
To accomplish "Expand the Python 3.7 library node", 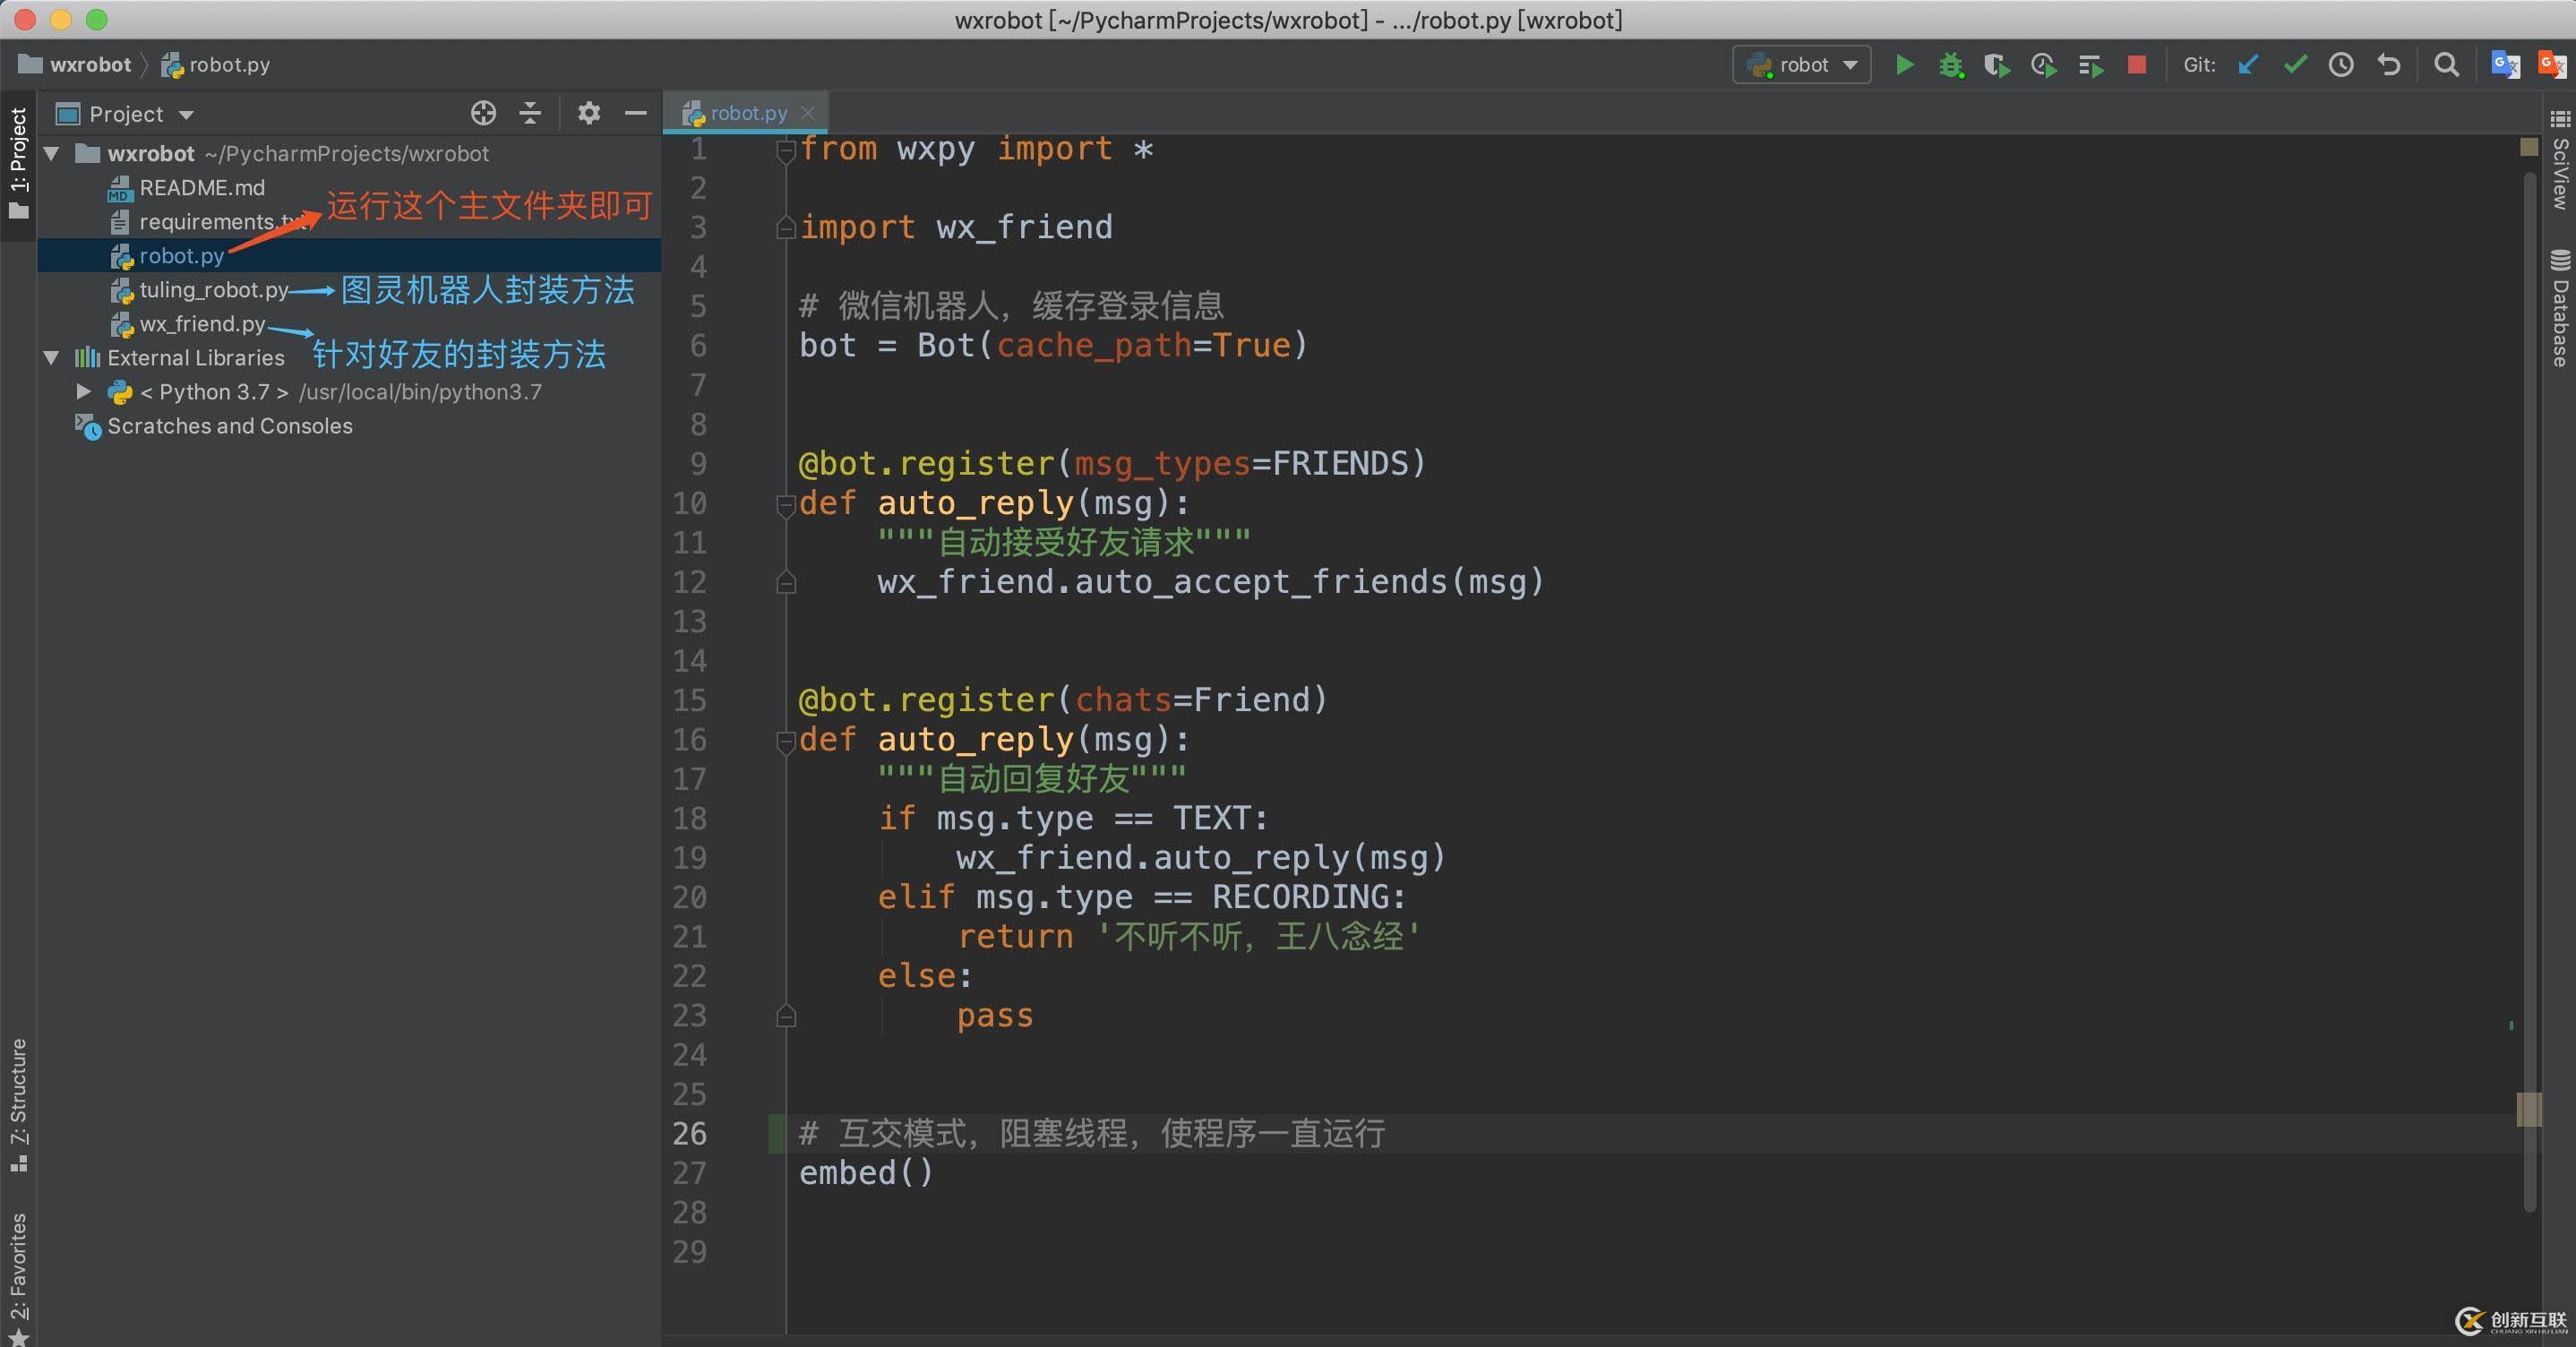I will point(84,392).
